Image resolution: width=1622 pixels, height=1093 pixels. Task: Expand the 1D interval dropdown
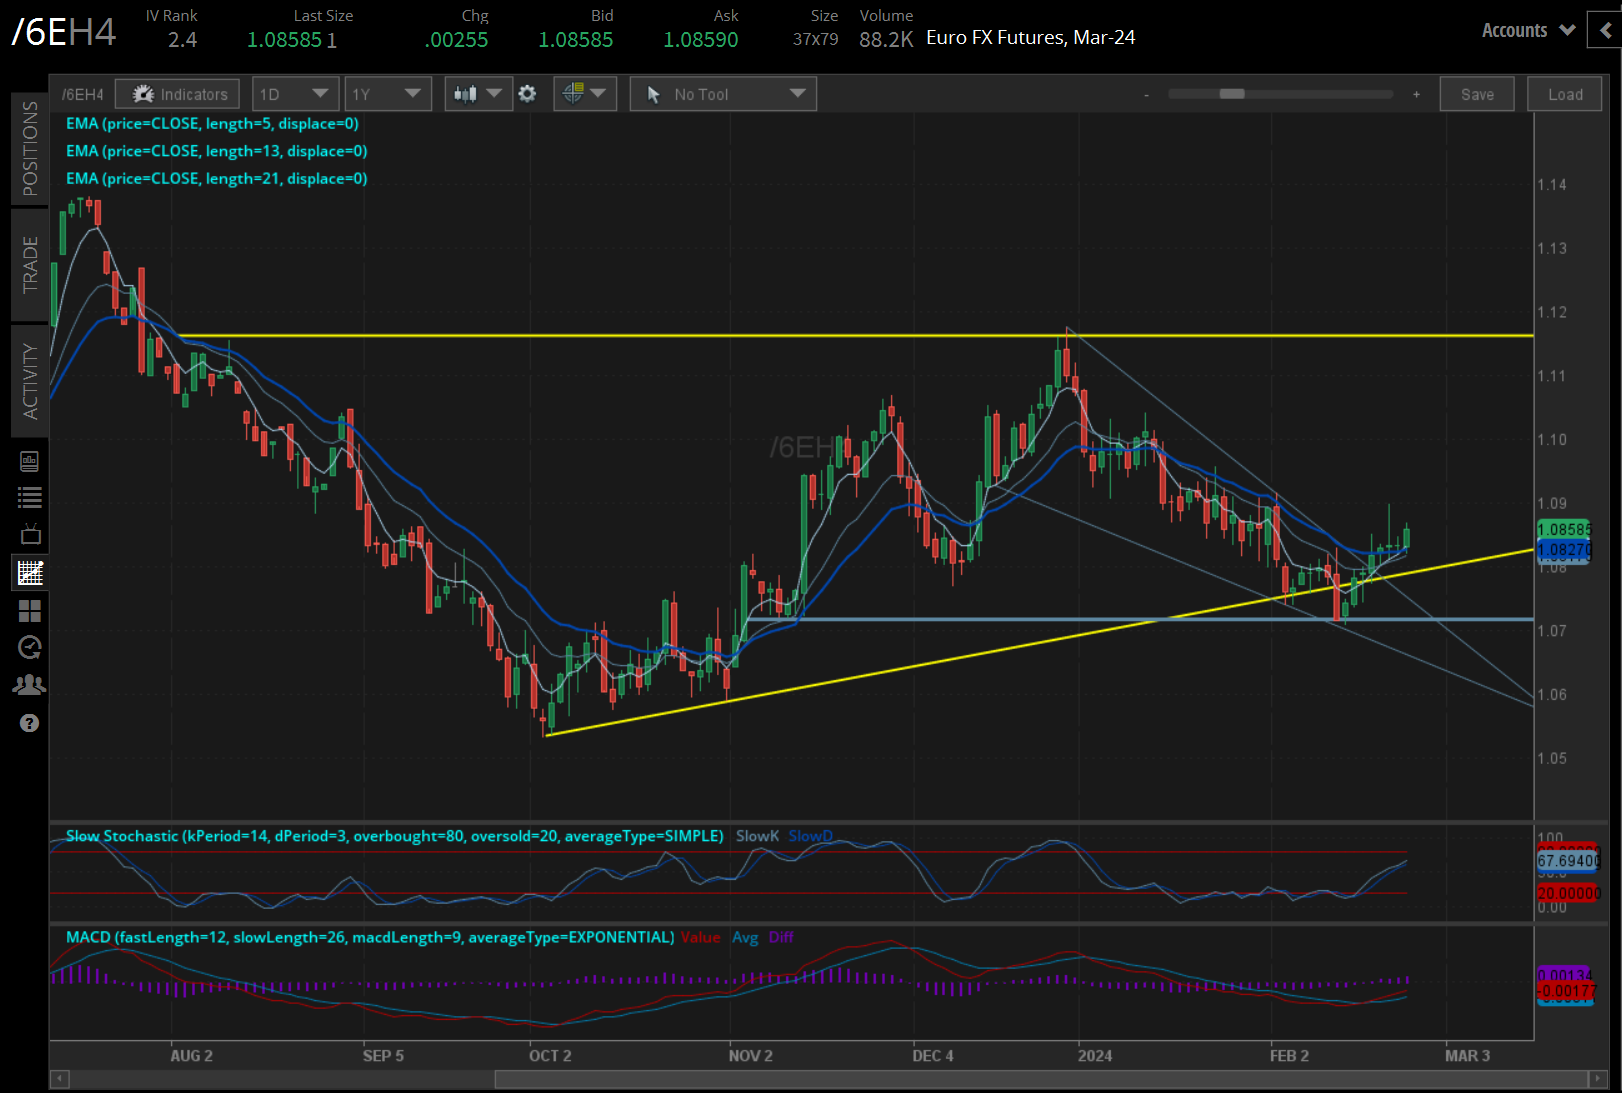294,94
